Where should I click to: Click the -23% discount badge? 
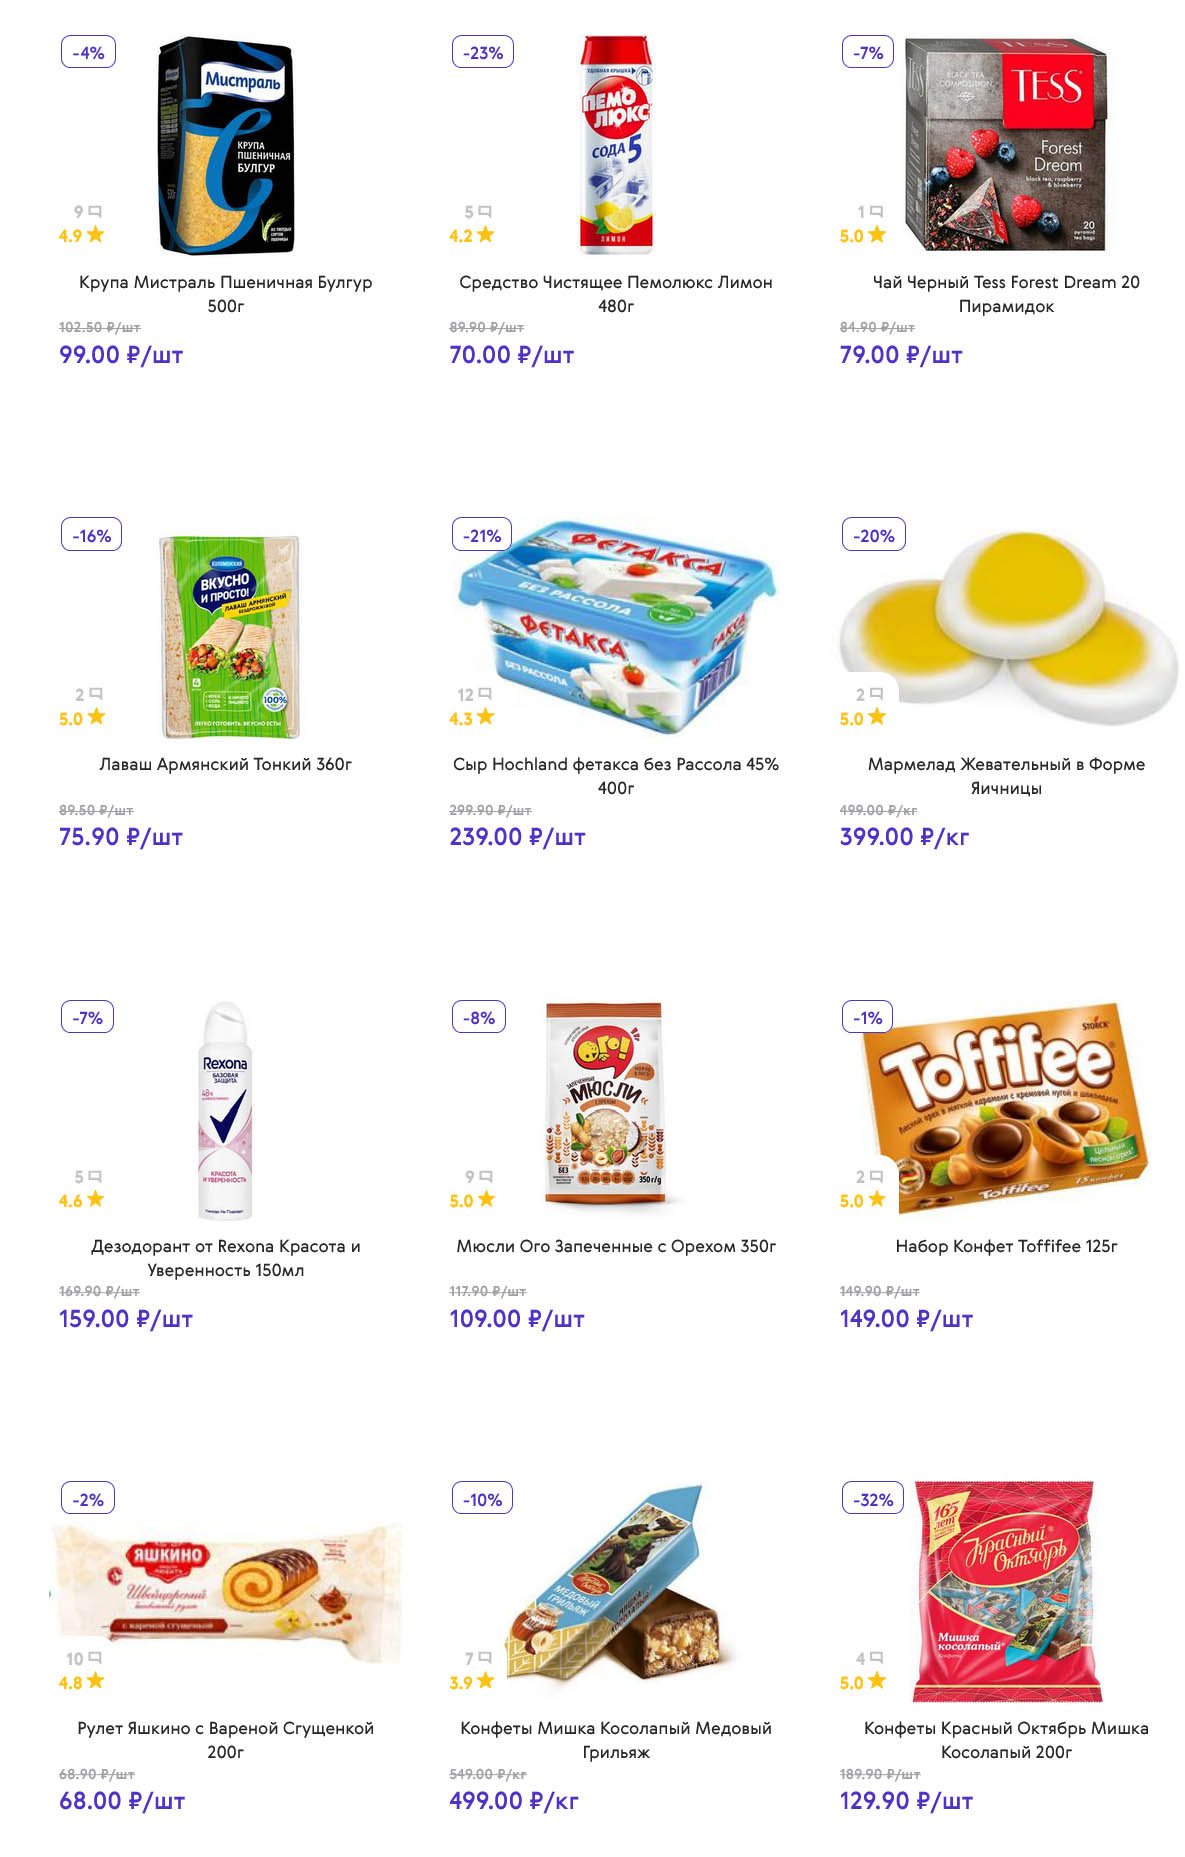(483, 52)
